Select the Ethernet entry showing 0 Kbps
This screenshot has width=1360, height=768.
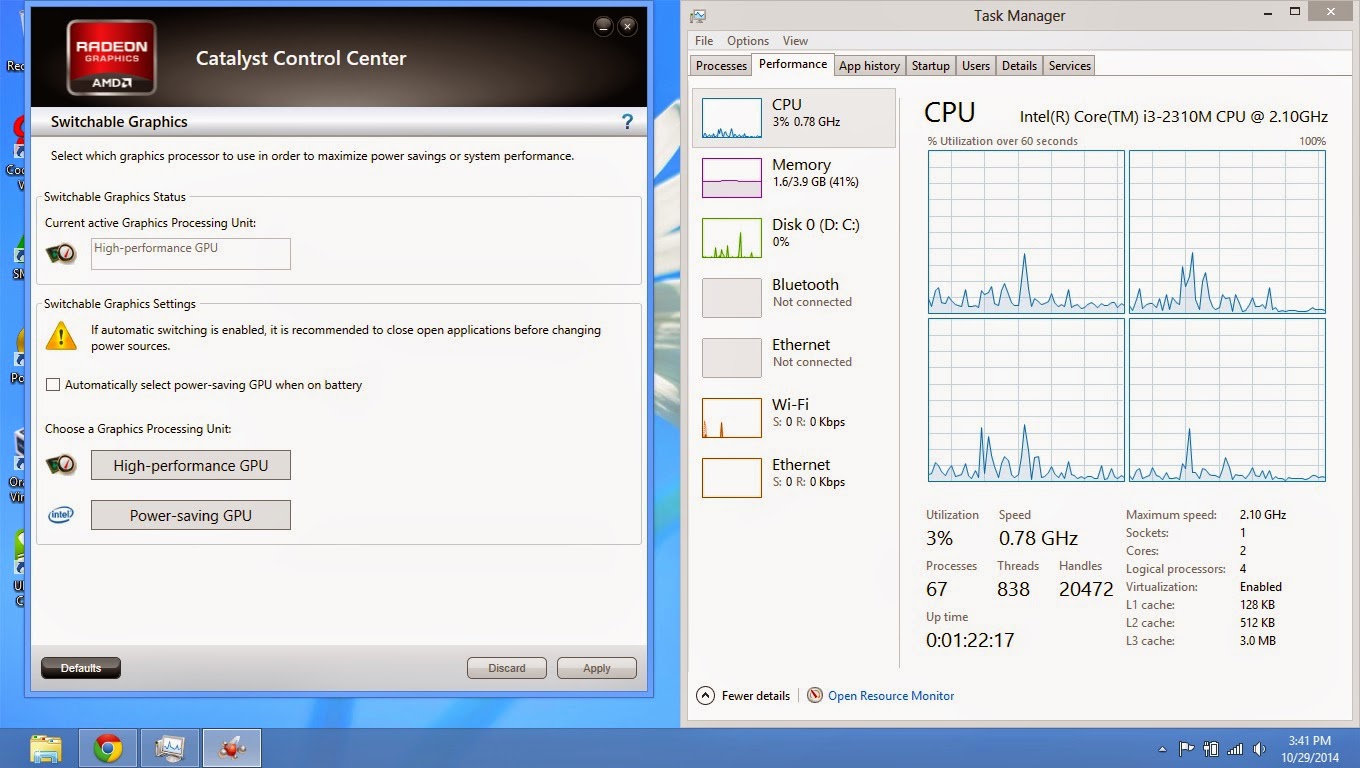tap(794, 477)
